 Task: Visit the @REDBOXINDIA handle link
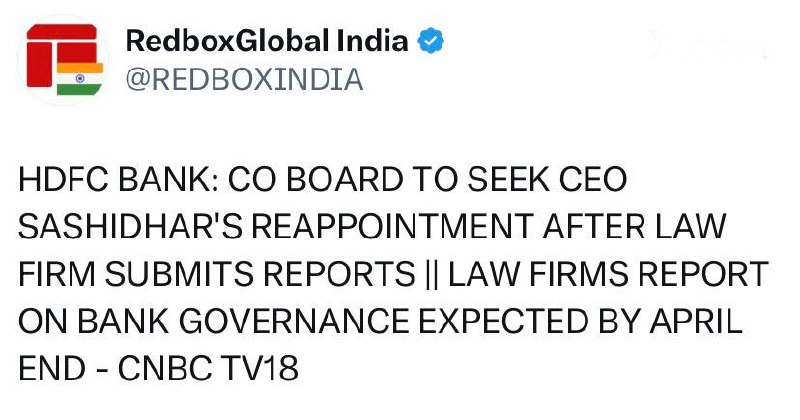point(244,79)
